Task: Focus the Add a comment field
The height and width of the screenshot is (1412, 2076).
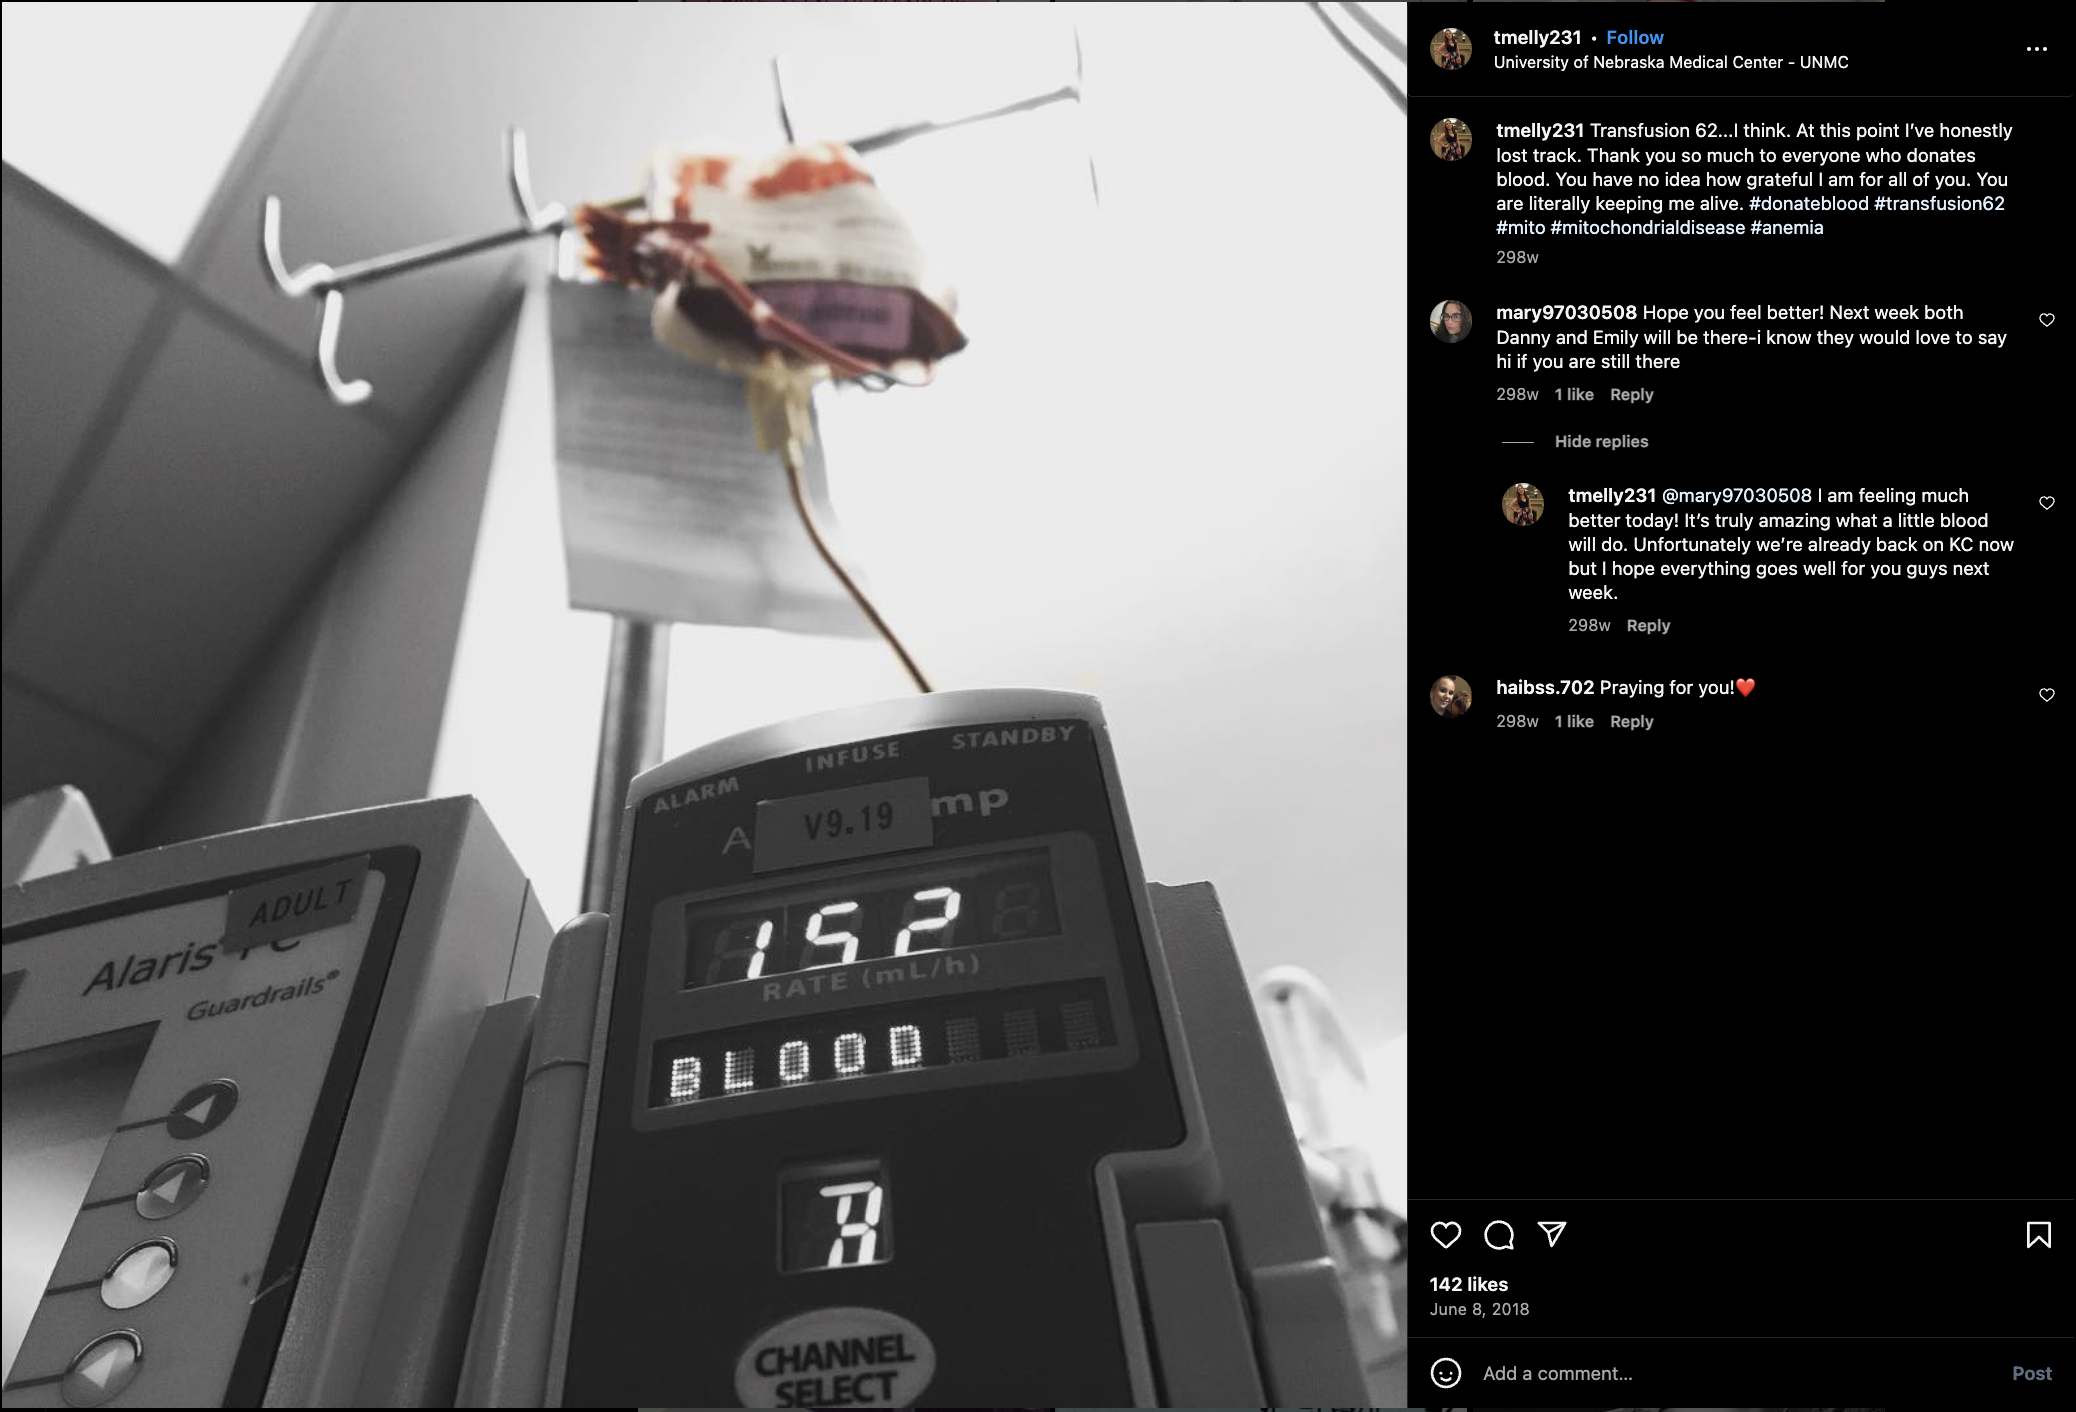Action: [x=1740, y=1373]
